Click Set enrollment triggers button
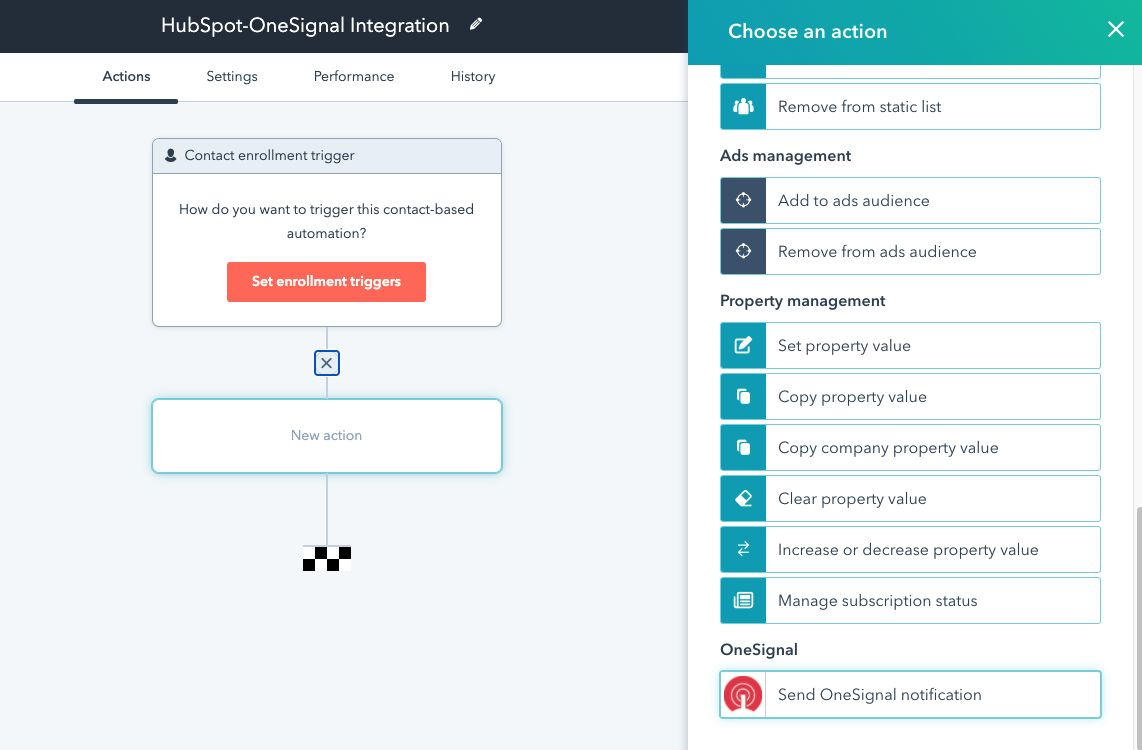Image resolution: width=1142 pixels, height=750 pixels. pyautogui.click(x=326, y=282)
